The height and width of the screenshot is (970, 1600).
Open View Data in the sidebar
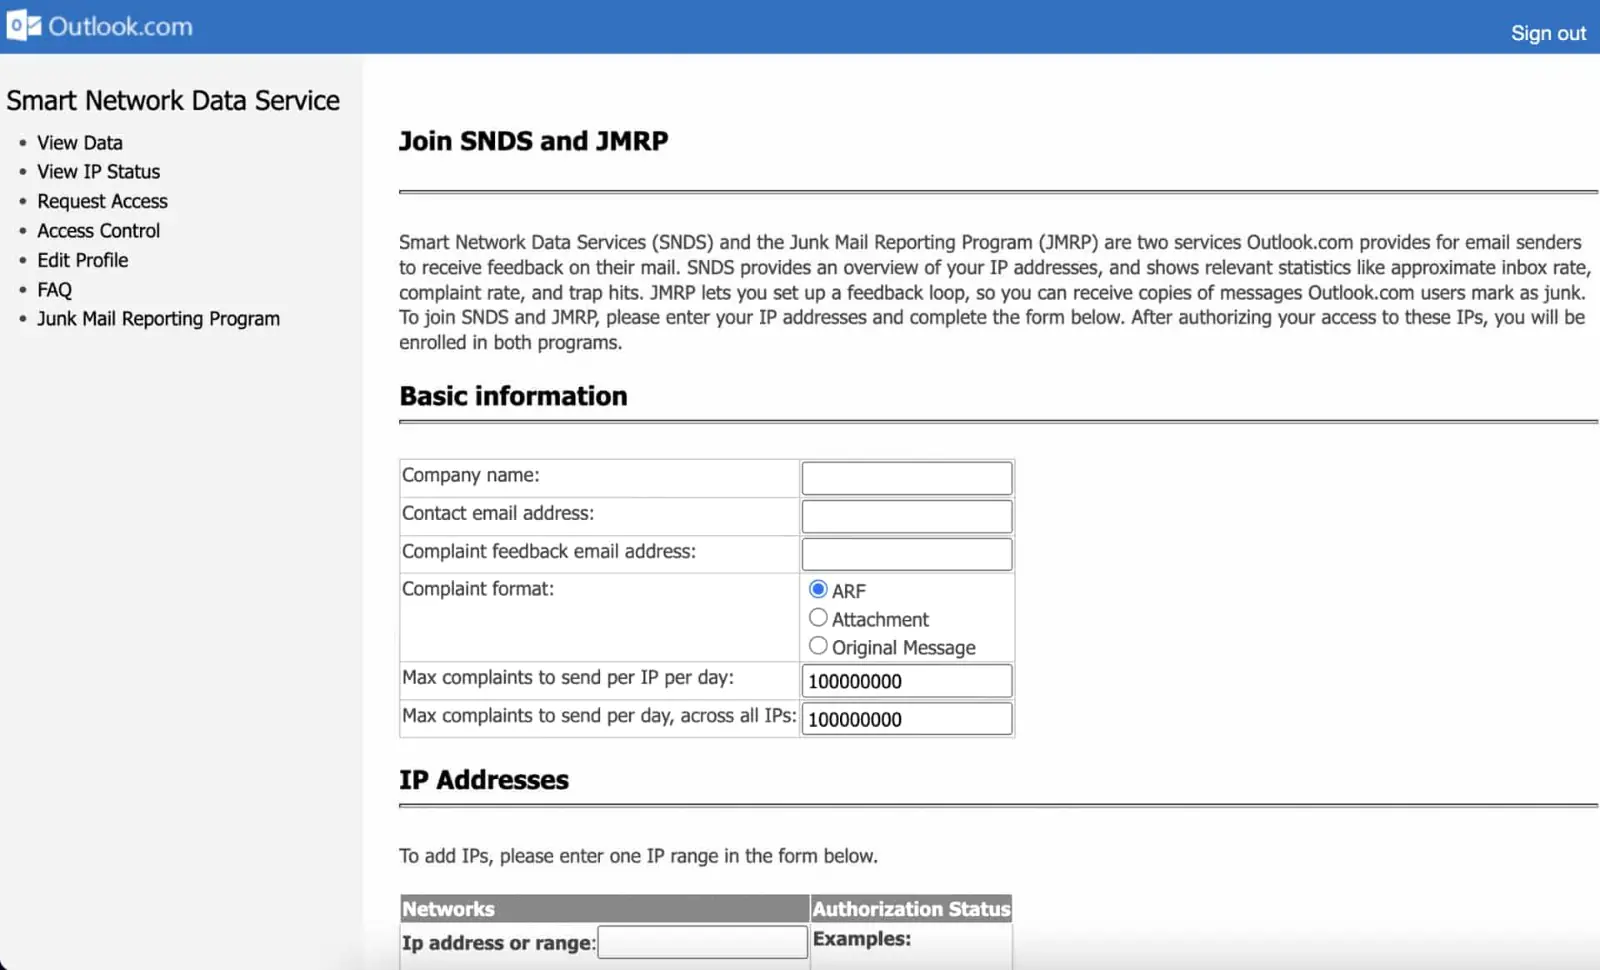coord(80,143)
